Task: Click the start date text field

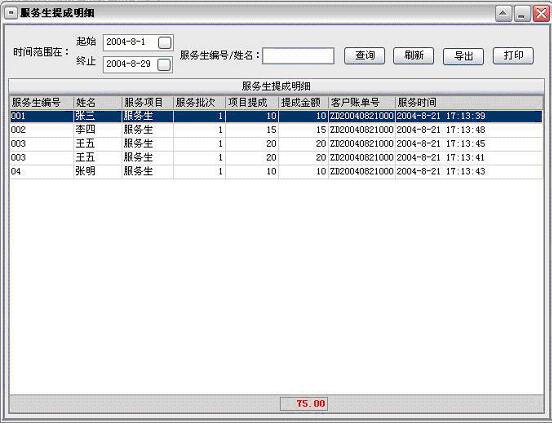Action: click(x=131, y=43)
